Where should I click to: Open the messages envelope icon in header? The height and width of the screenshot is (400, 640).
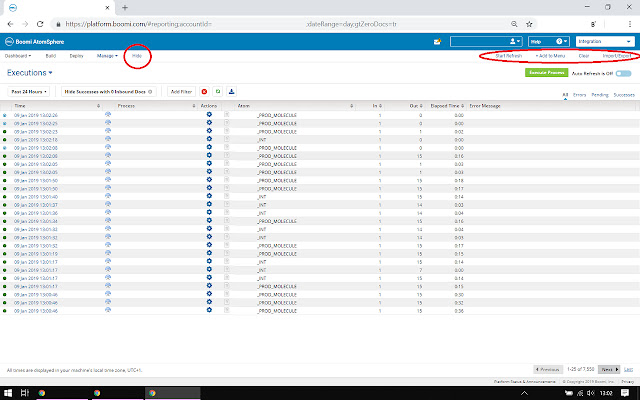[x=437, y=42]
